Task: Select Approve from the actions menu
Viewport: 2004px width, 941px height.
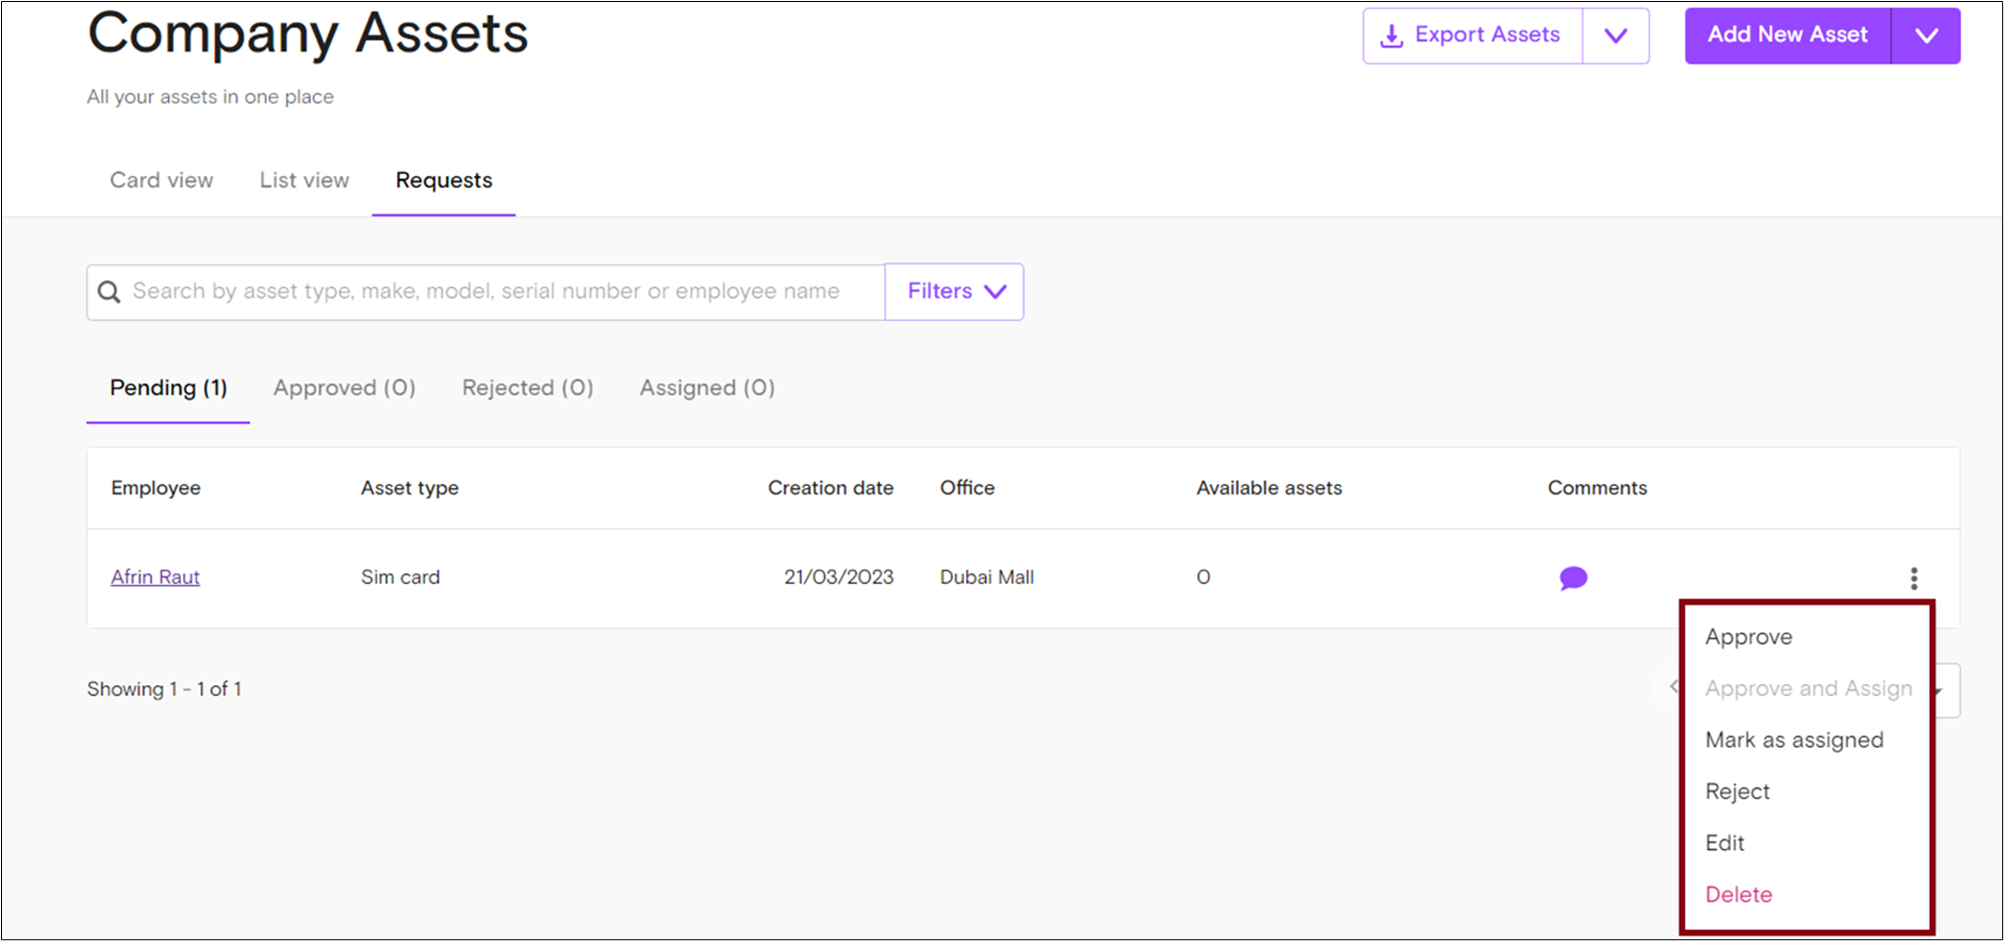Action: [x=1748, y=636]
